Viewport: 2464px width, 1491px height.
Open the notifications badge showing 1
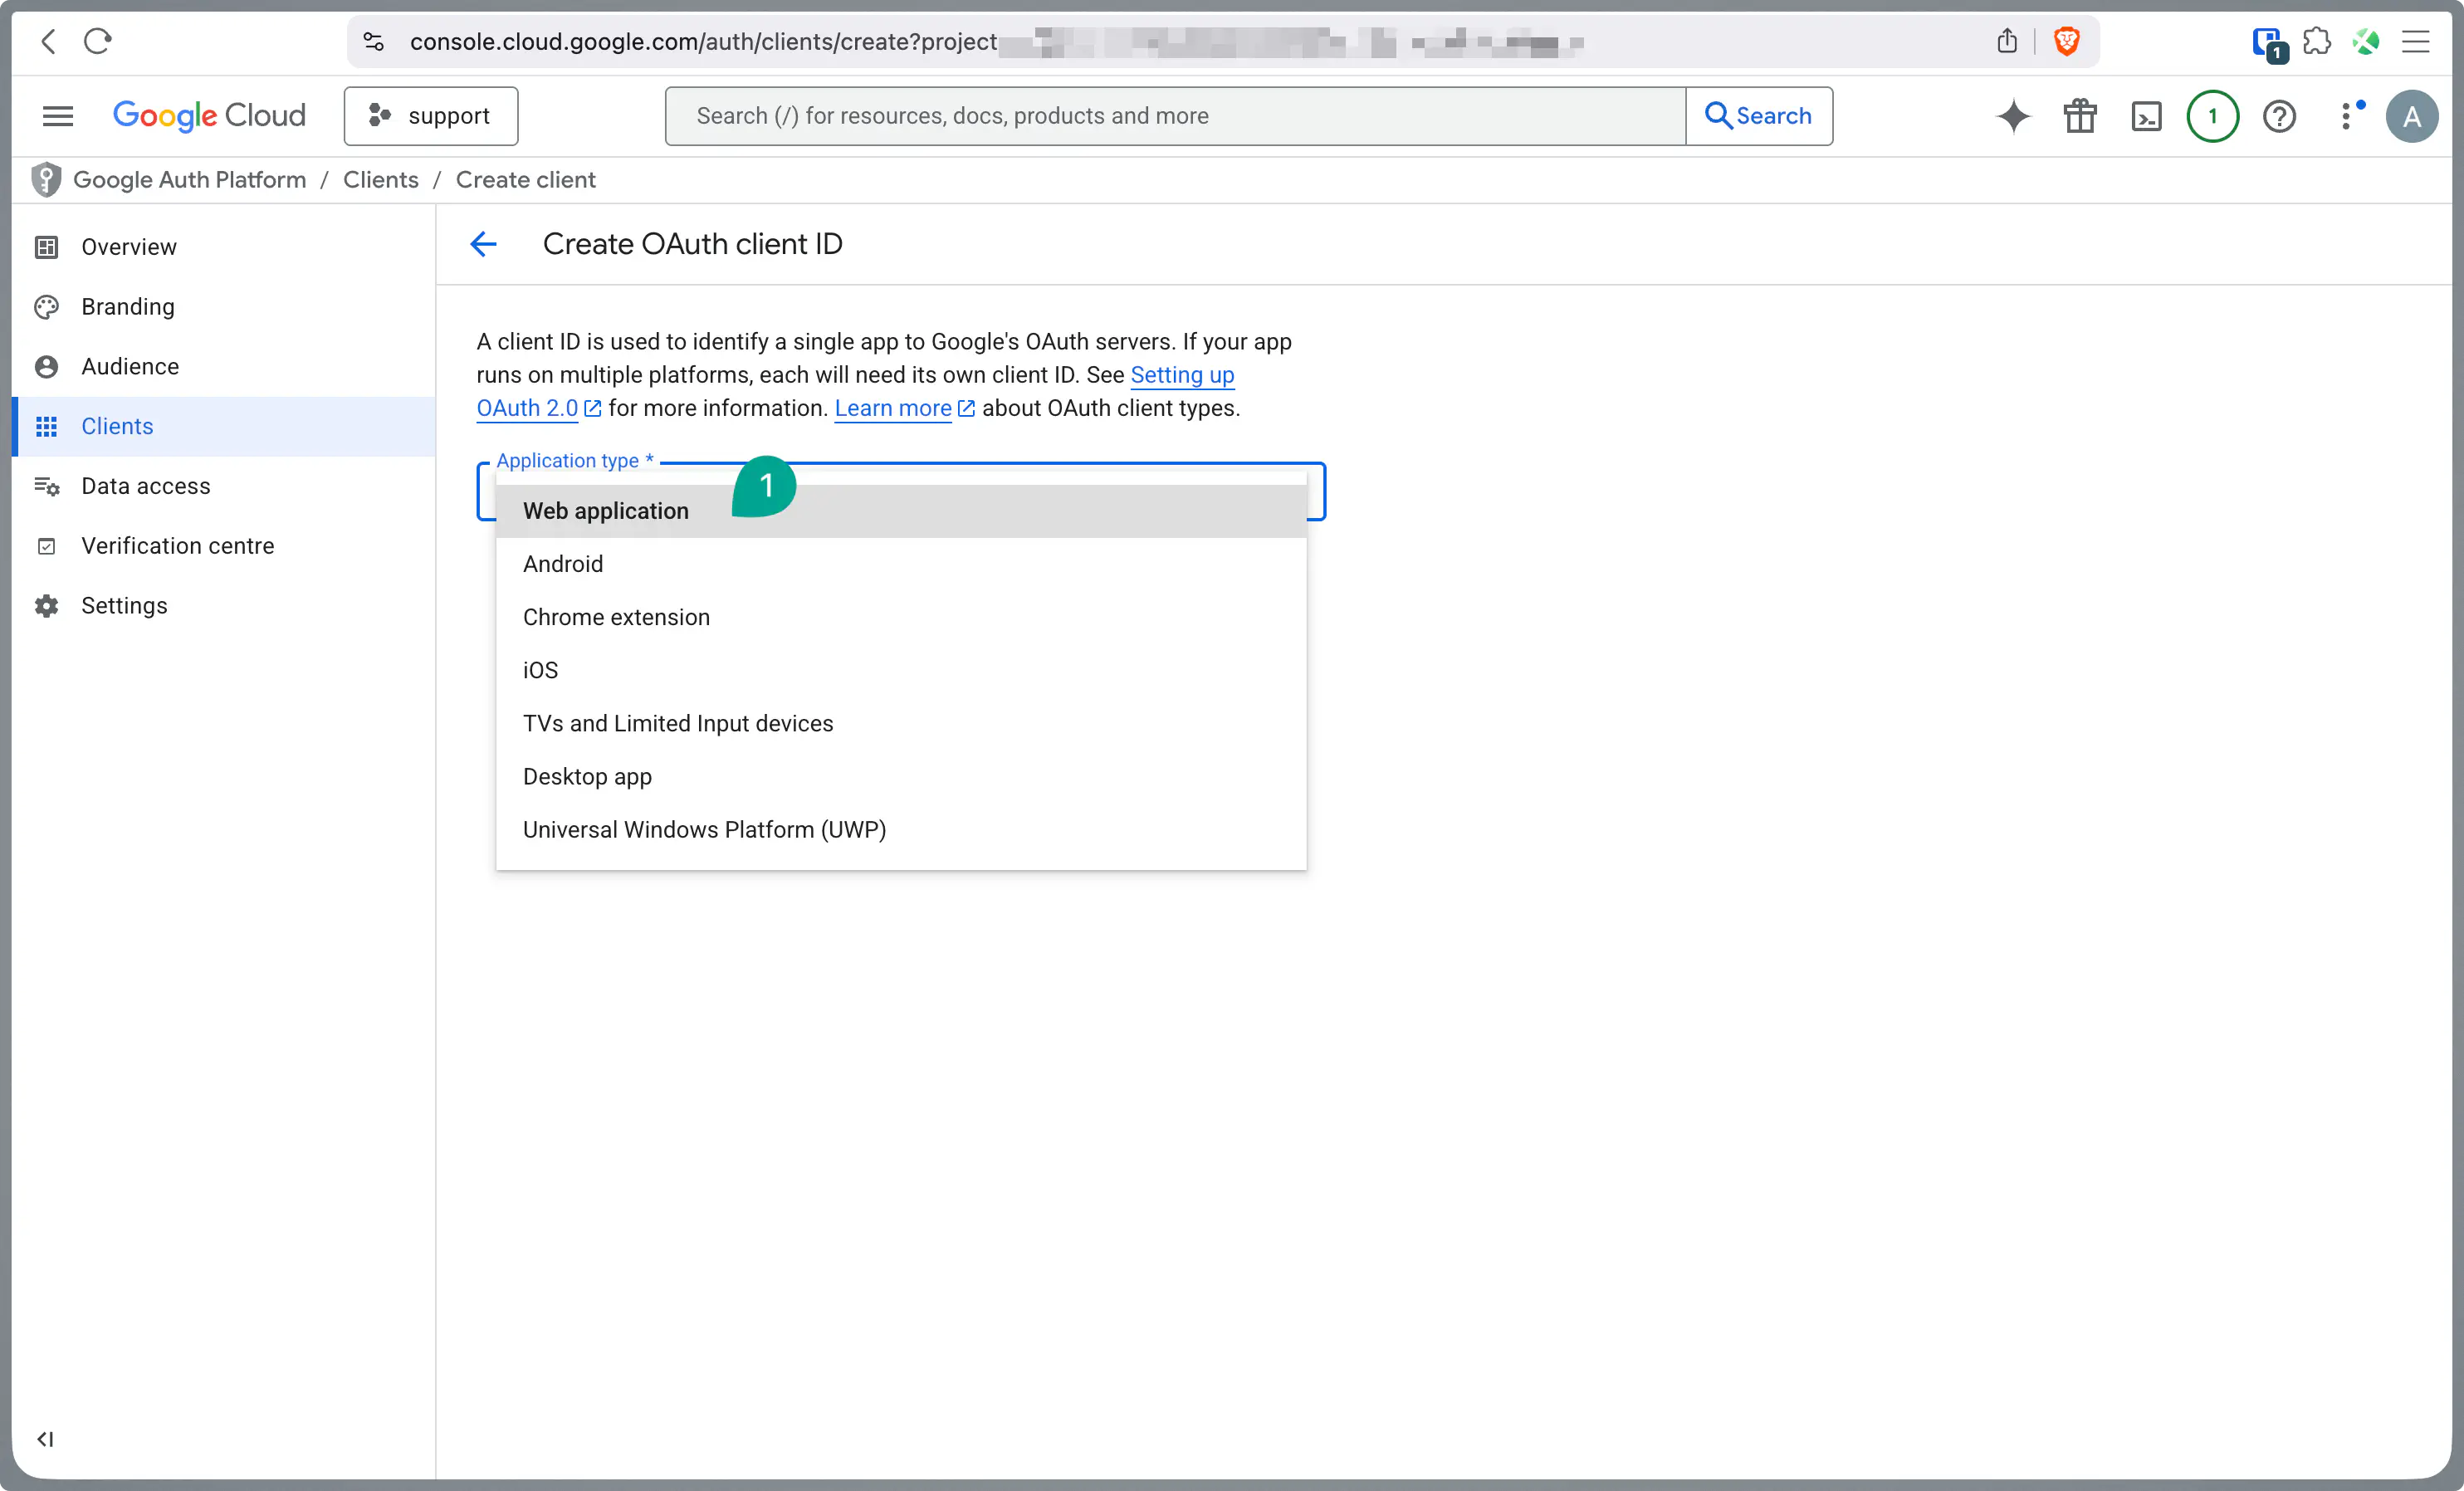(2212, 116)
